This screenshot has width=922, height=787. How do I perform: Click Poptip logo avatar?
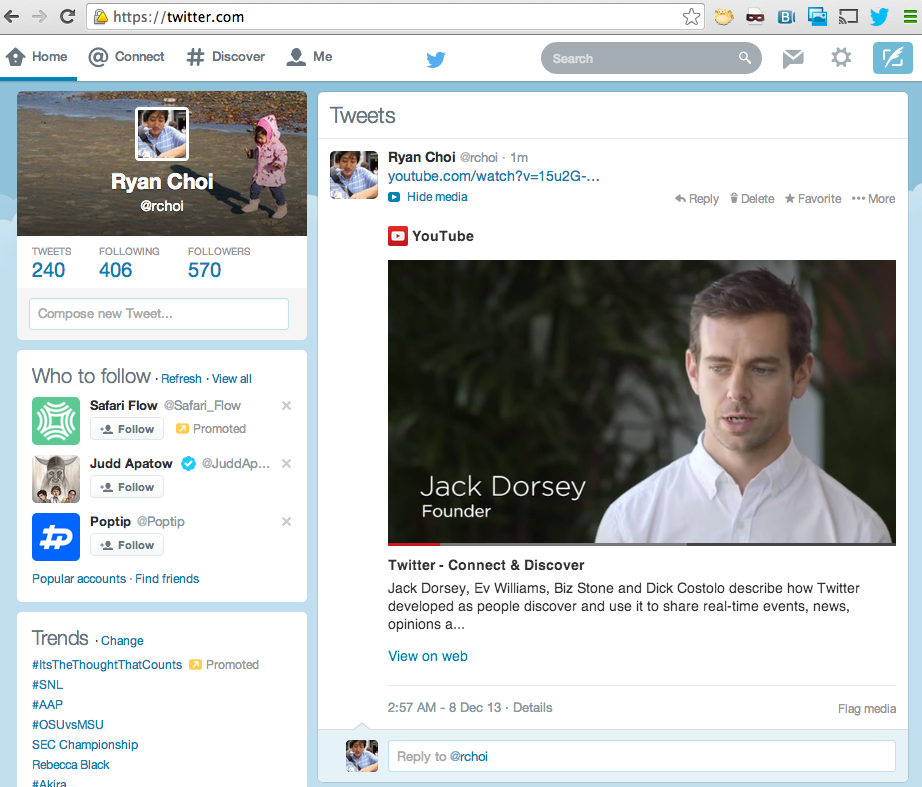[x=56, y=537]
